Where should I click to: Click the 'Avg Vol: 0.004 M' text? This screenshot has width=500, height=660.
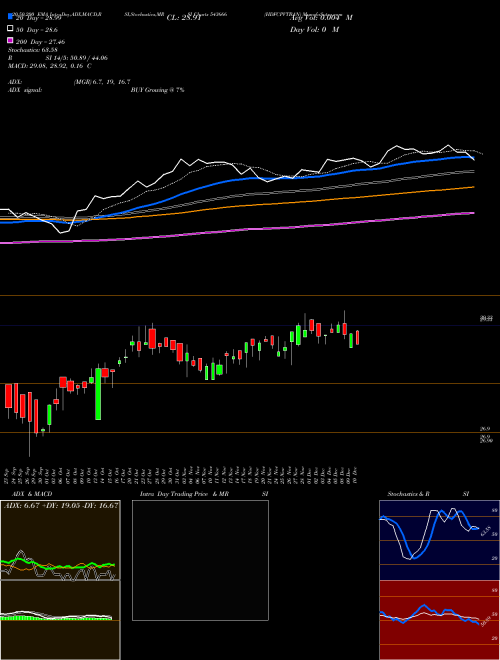click(x=321, y=18)
